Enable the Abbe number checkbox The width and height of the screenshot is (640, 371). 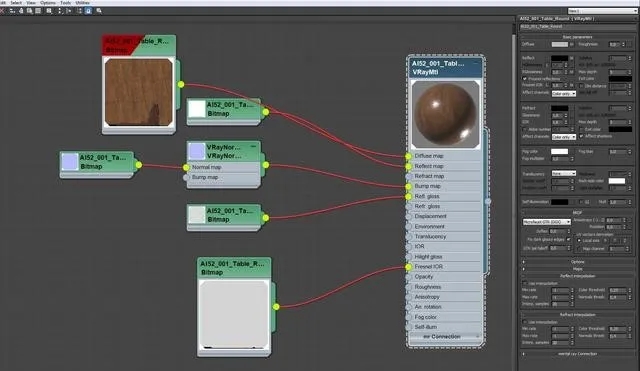click(524, 129)
